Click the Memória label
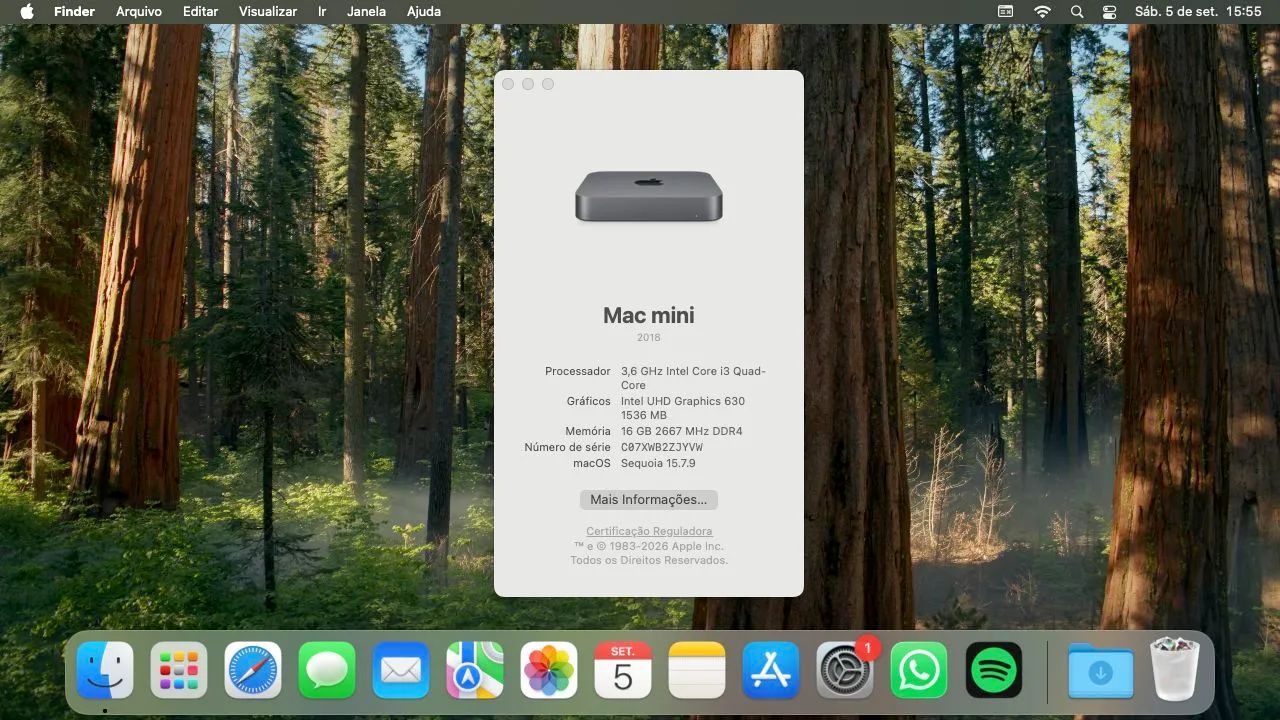The height and width of the screenshot is (720, 1280). [x=588, y=431]
